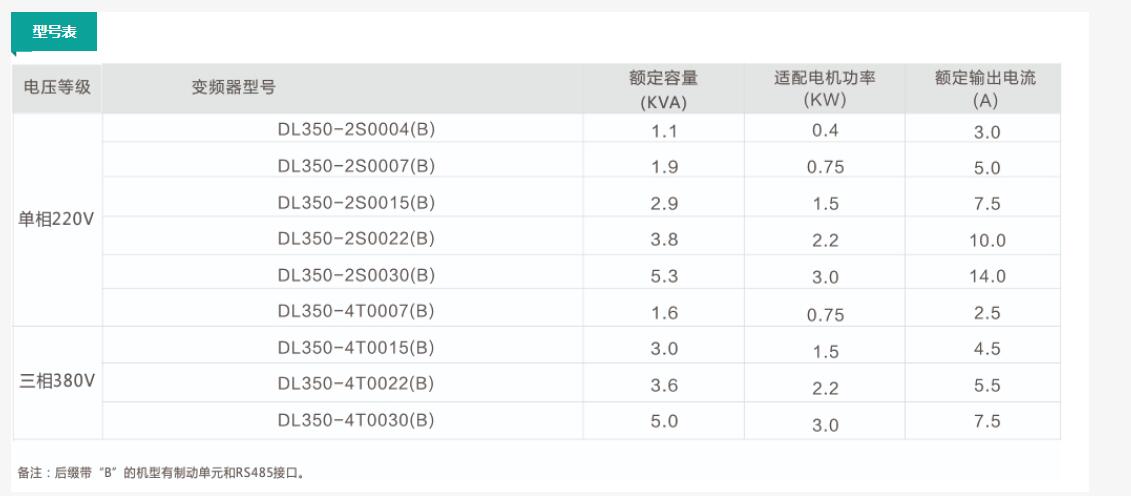Click the 三相380V voltage cell
The width and height of the screenshot is (1131, 496).
pos(57,383)
